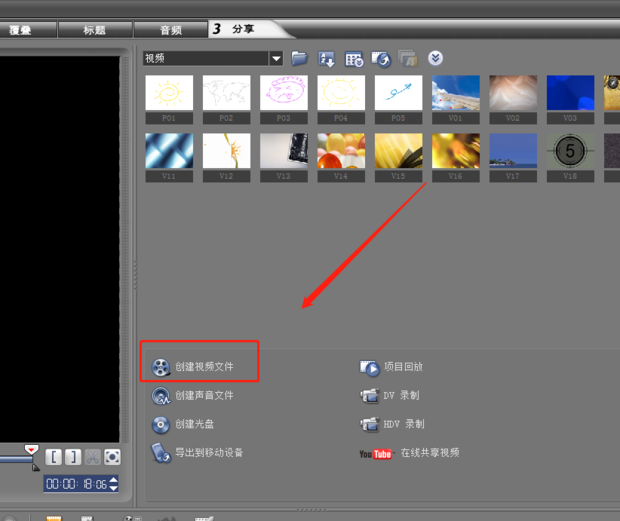Click the YouTube logo icon

376,454
